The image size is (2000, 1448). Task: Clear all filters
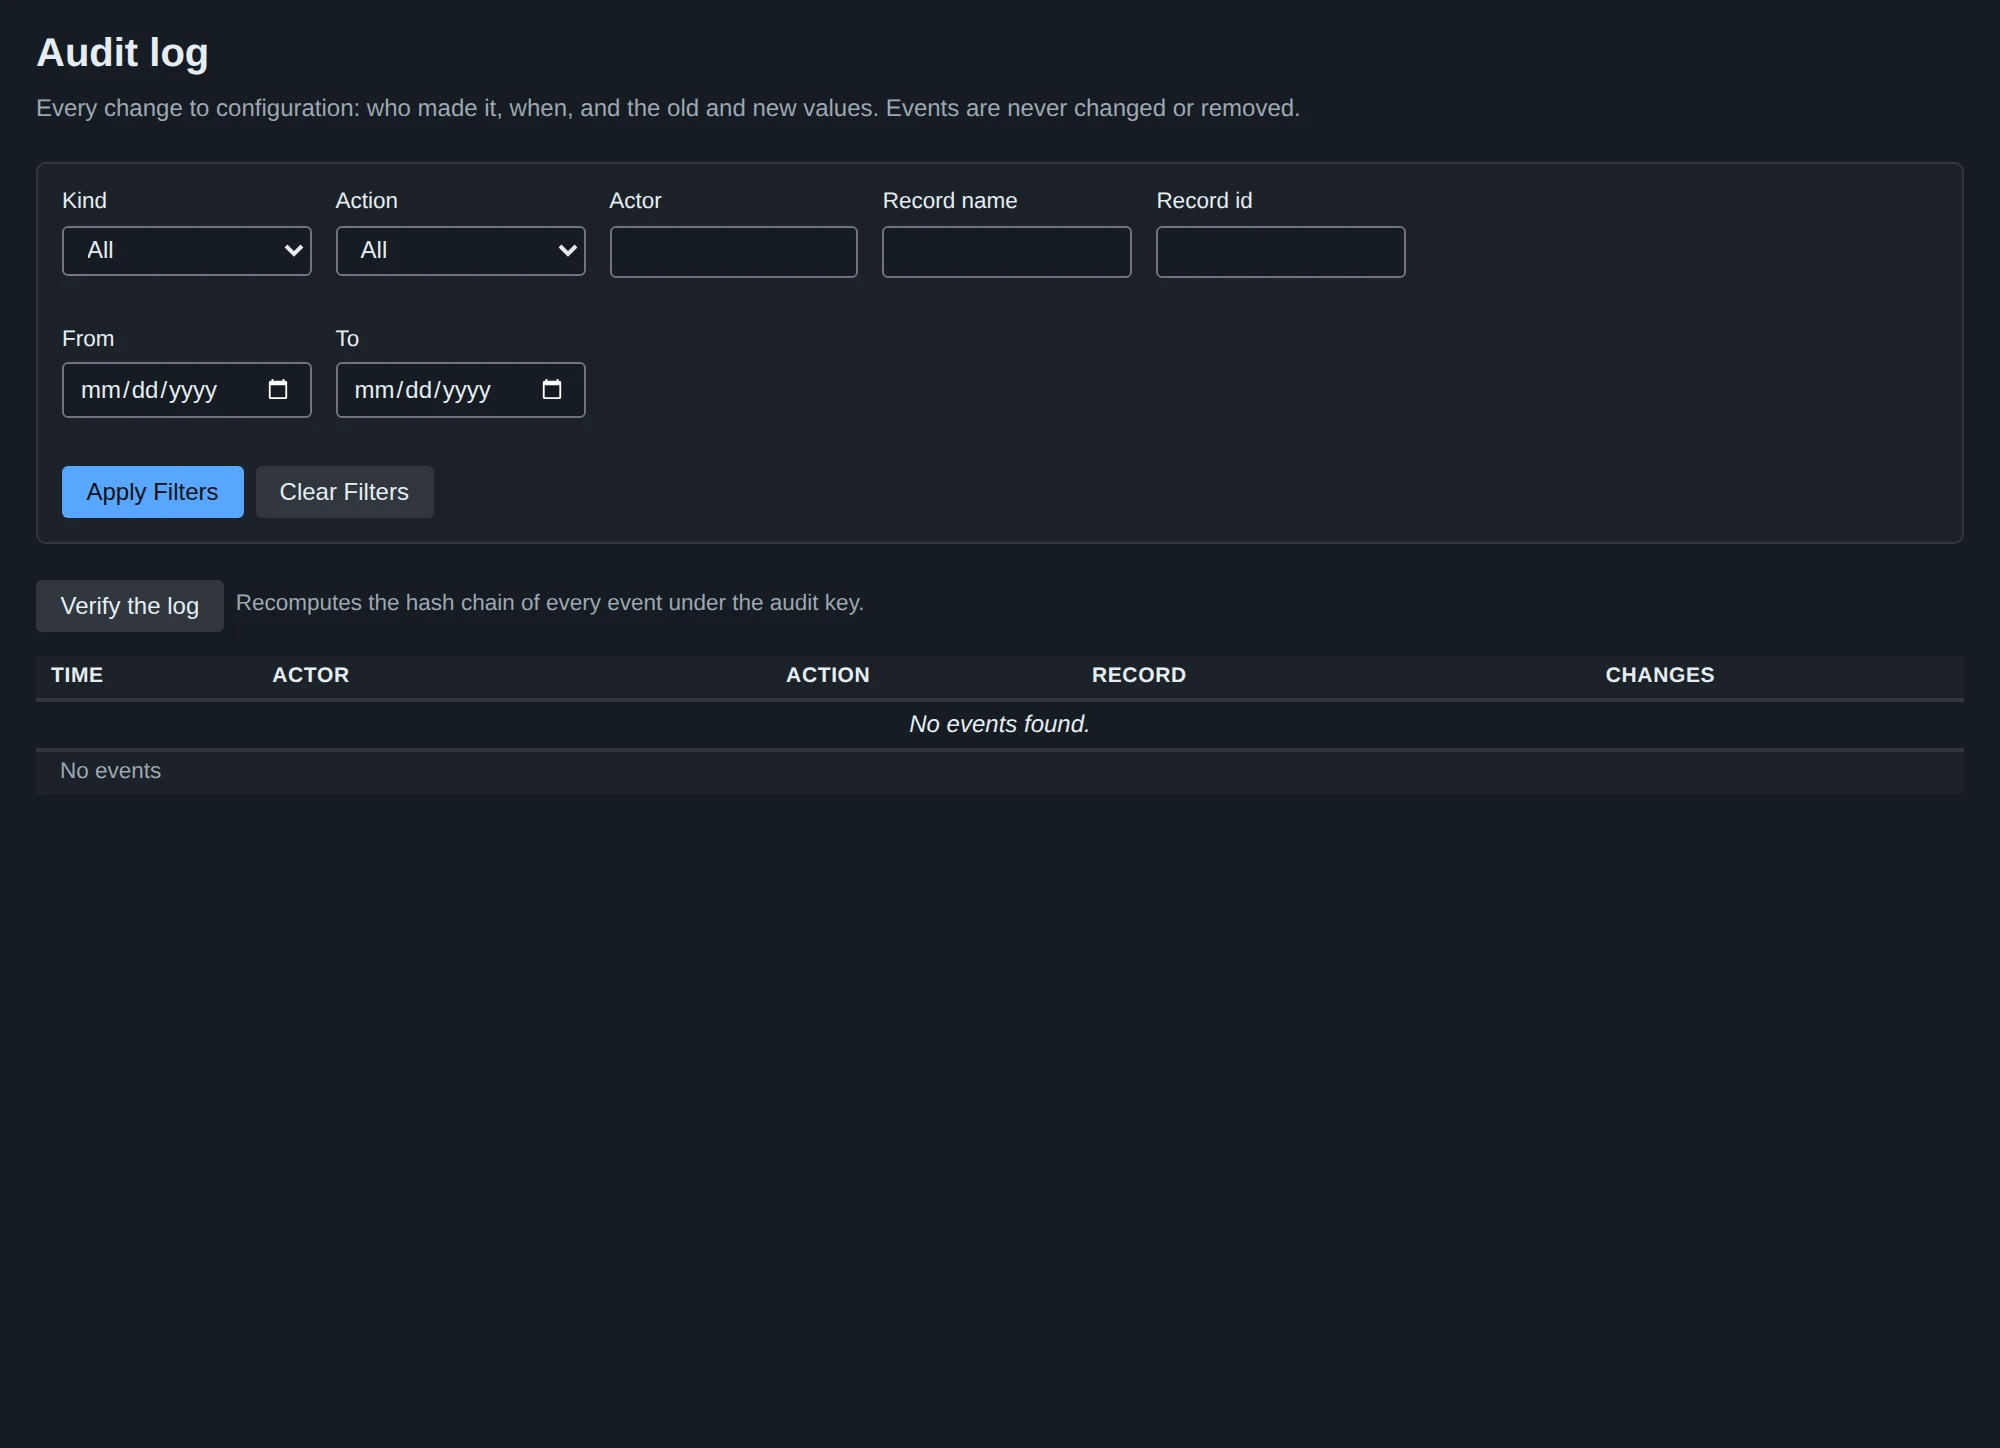click(345, 492)
